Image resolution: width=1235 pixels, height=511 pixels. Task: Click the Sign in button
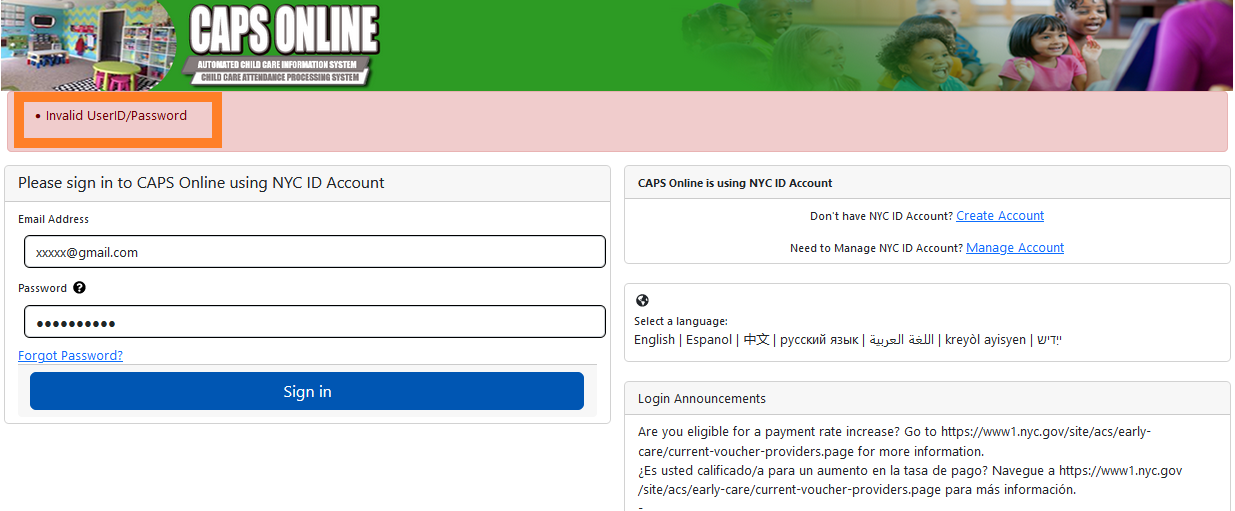pos(307,391)
